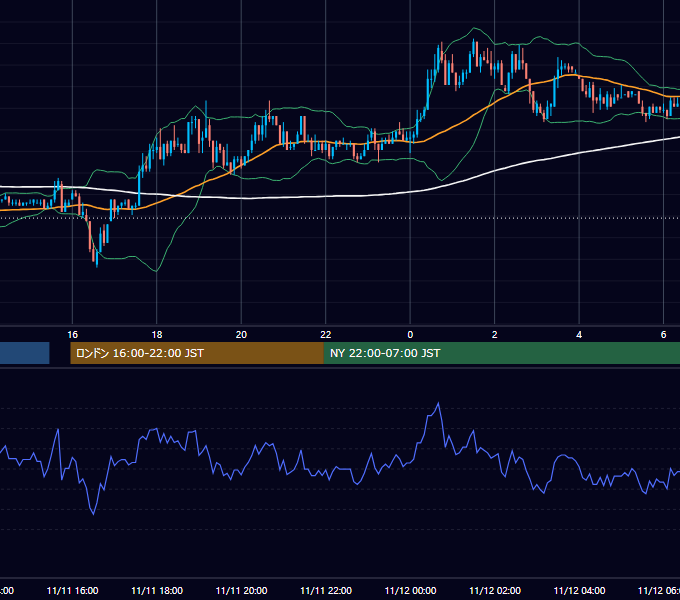The image size is (680, 600).
Task: Click the 11/12 00:00 date label
Action: point(410,590)
